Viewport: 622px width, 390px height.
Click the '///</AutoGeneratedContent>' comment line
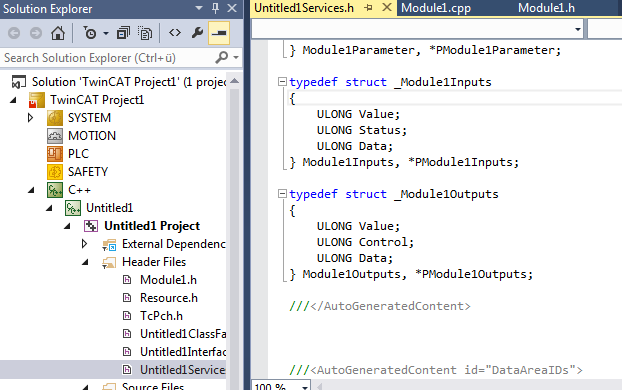click(380, 306)
